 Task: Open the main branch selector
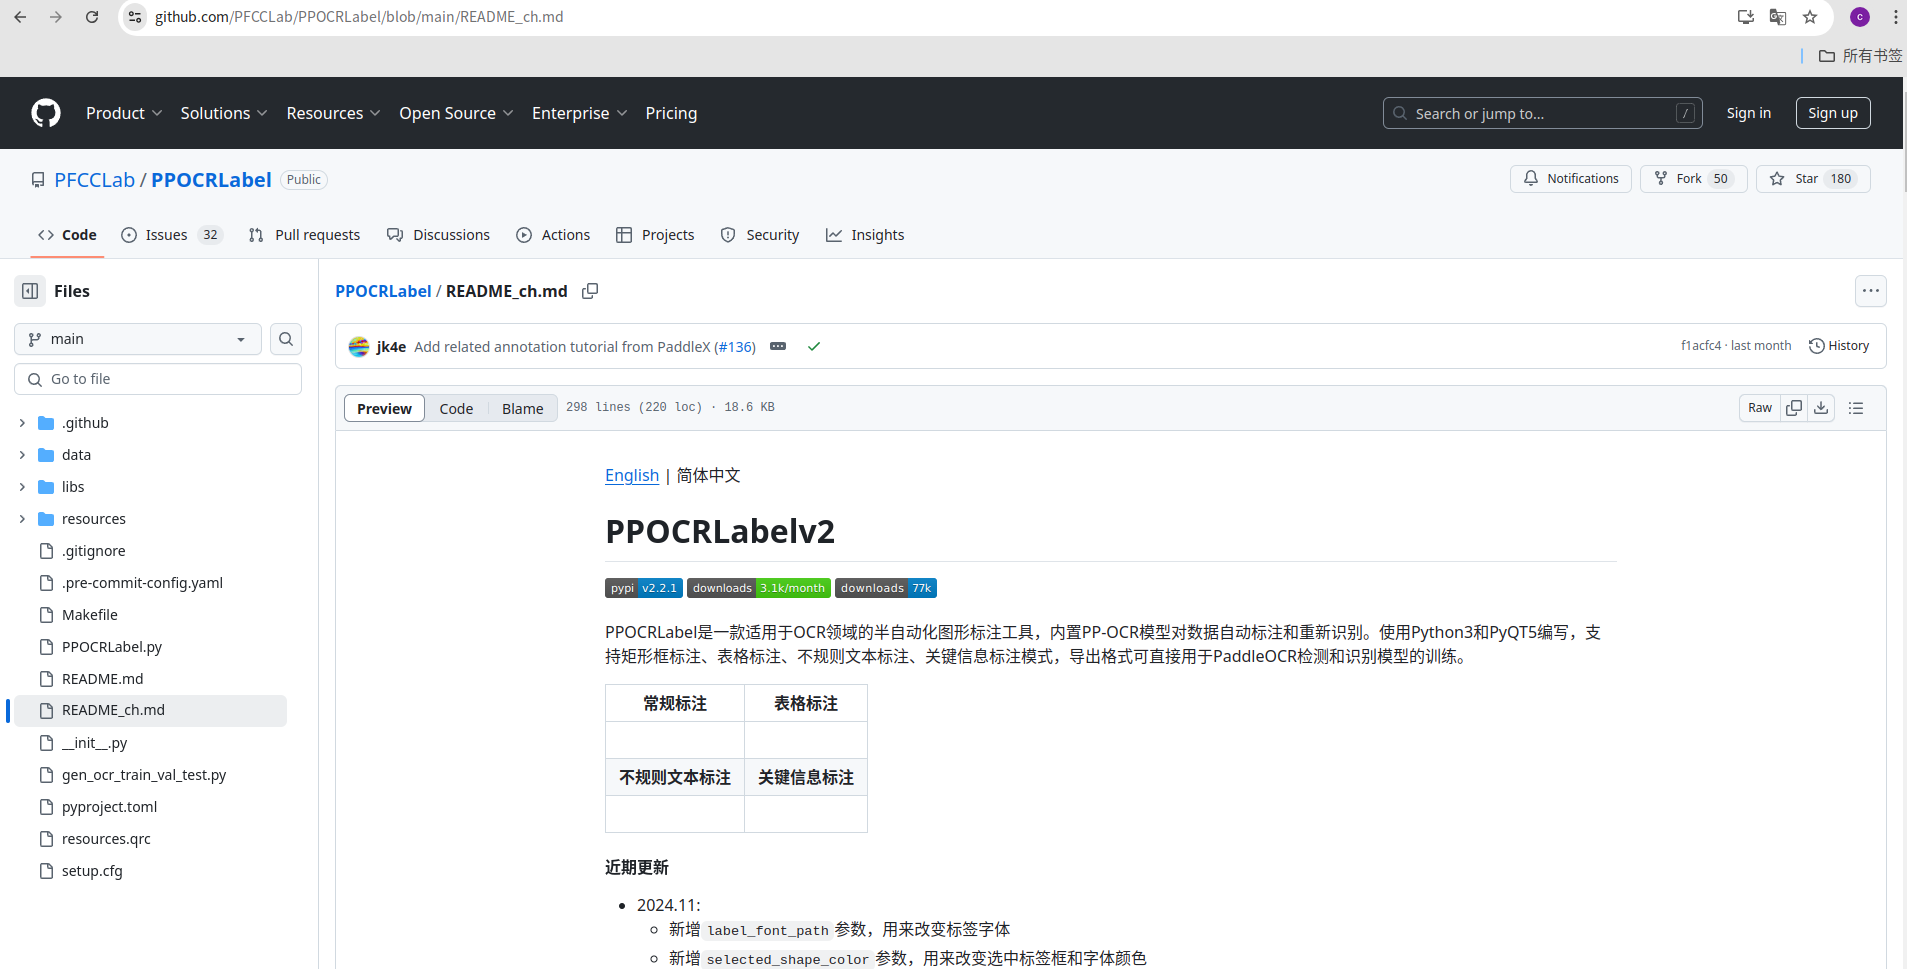(x=137, y=339)
